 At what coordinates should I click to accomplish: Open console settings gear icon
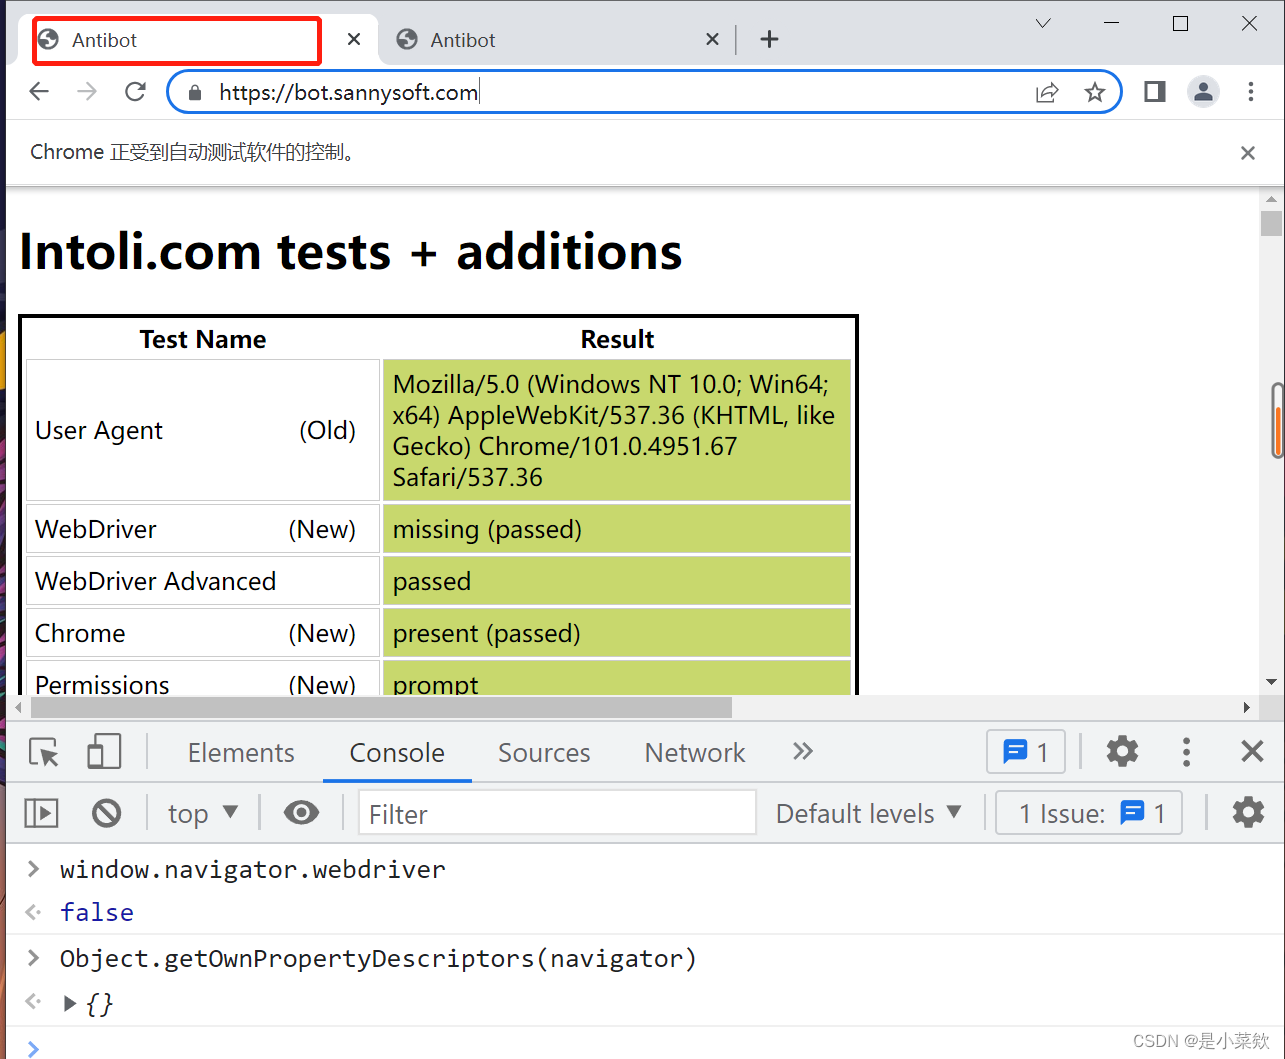1248,812
